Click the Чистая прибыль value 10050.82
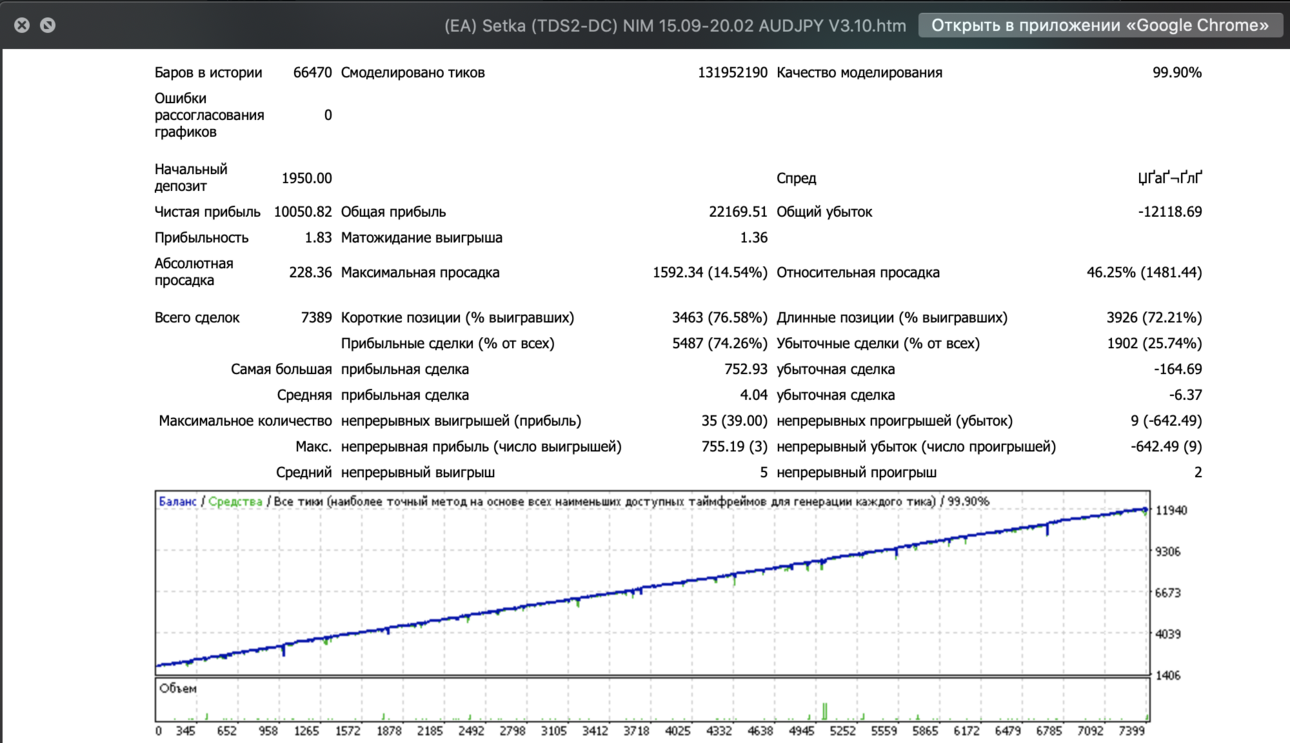This screenshot has width=1290, height=743. coord(303,212)
